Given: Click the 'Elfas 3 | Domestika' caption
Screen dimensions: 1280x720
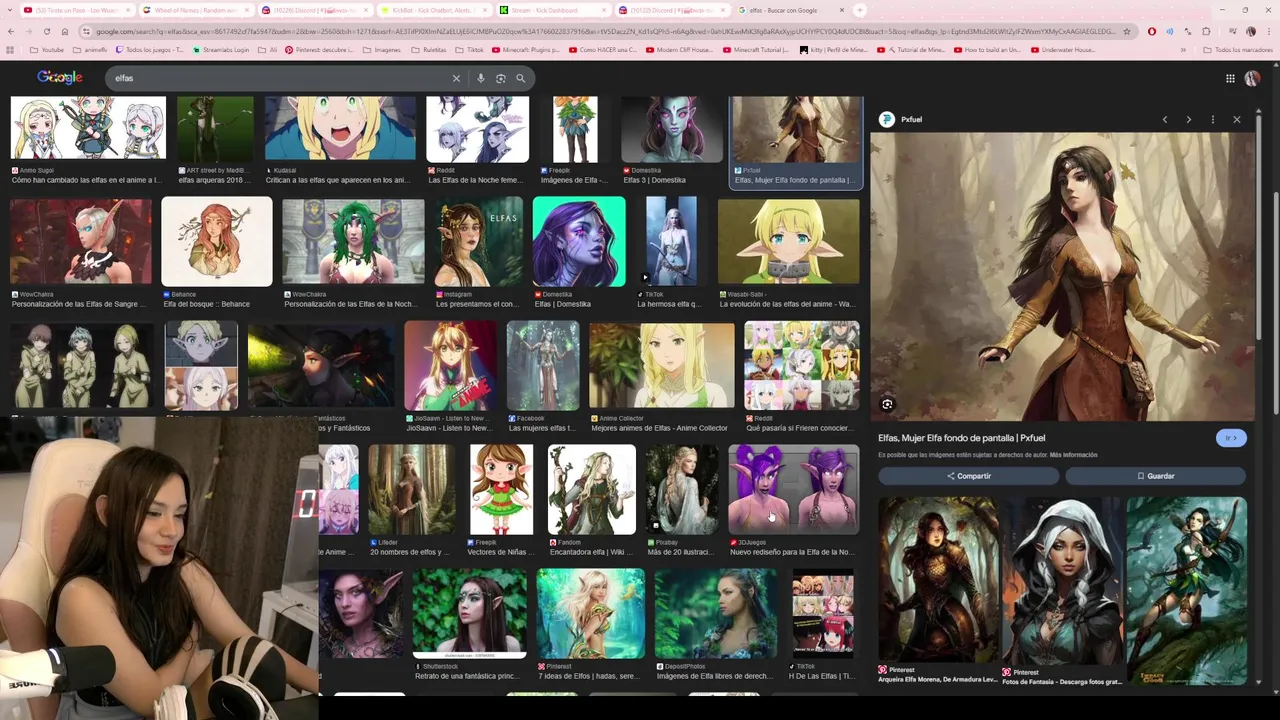Looking at the screenshot, I should click(x=654, y=180).
